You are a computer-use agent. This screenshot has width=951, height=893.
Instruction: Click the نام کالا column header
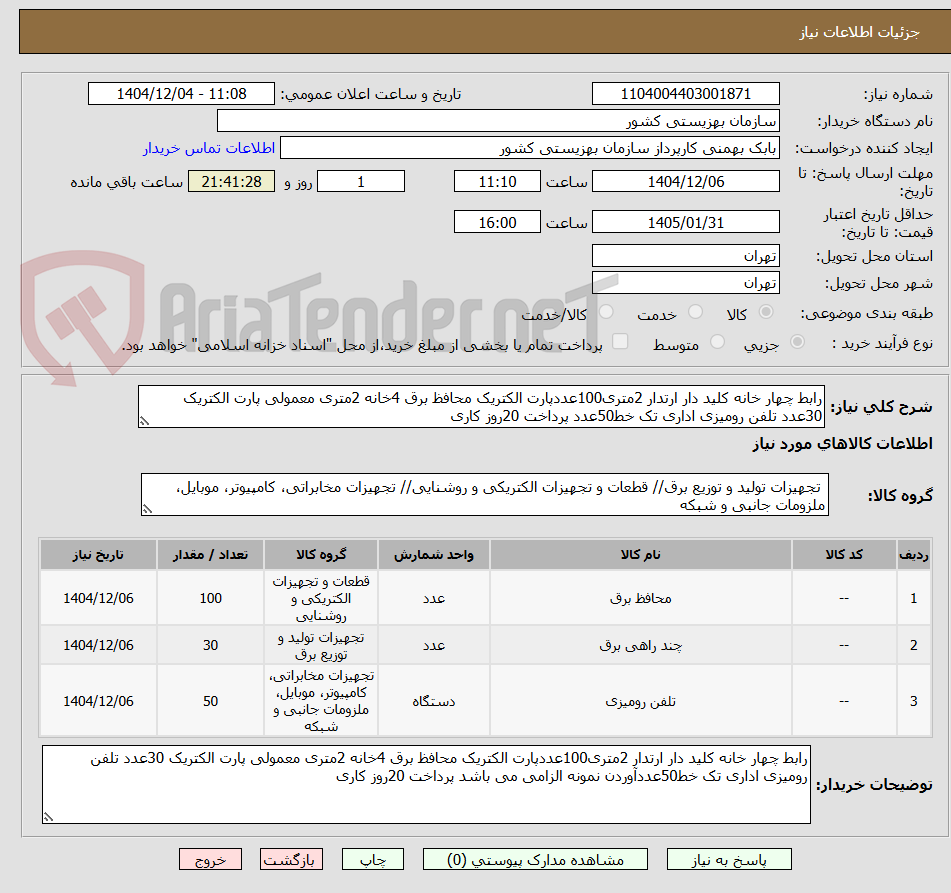[x=640, y=554]
